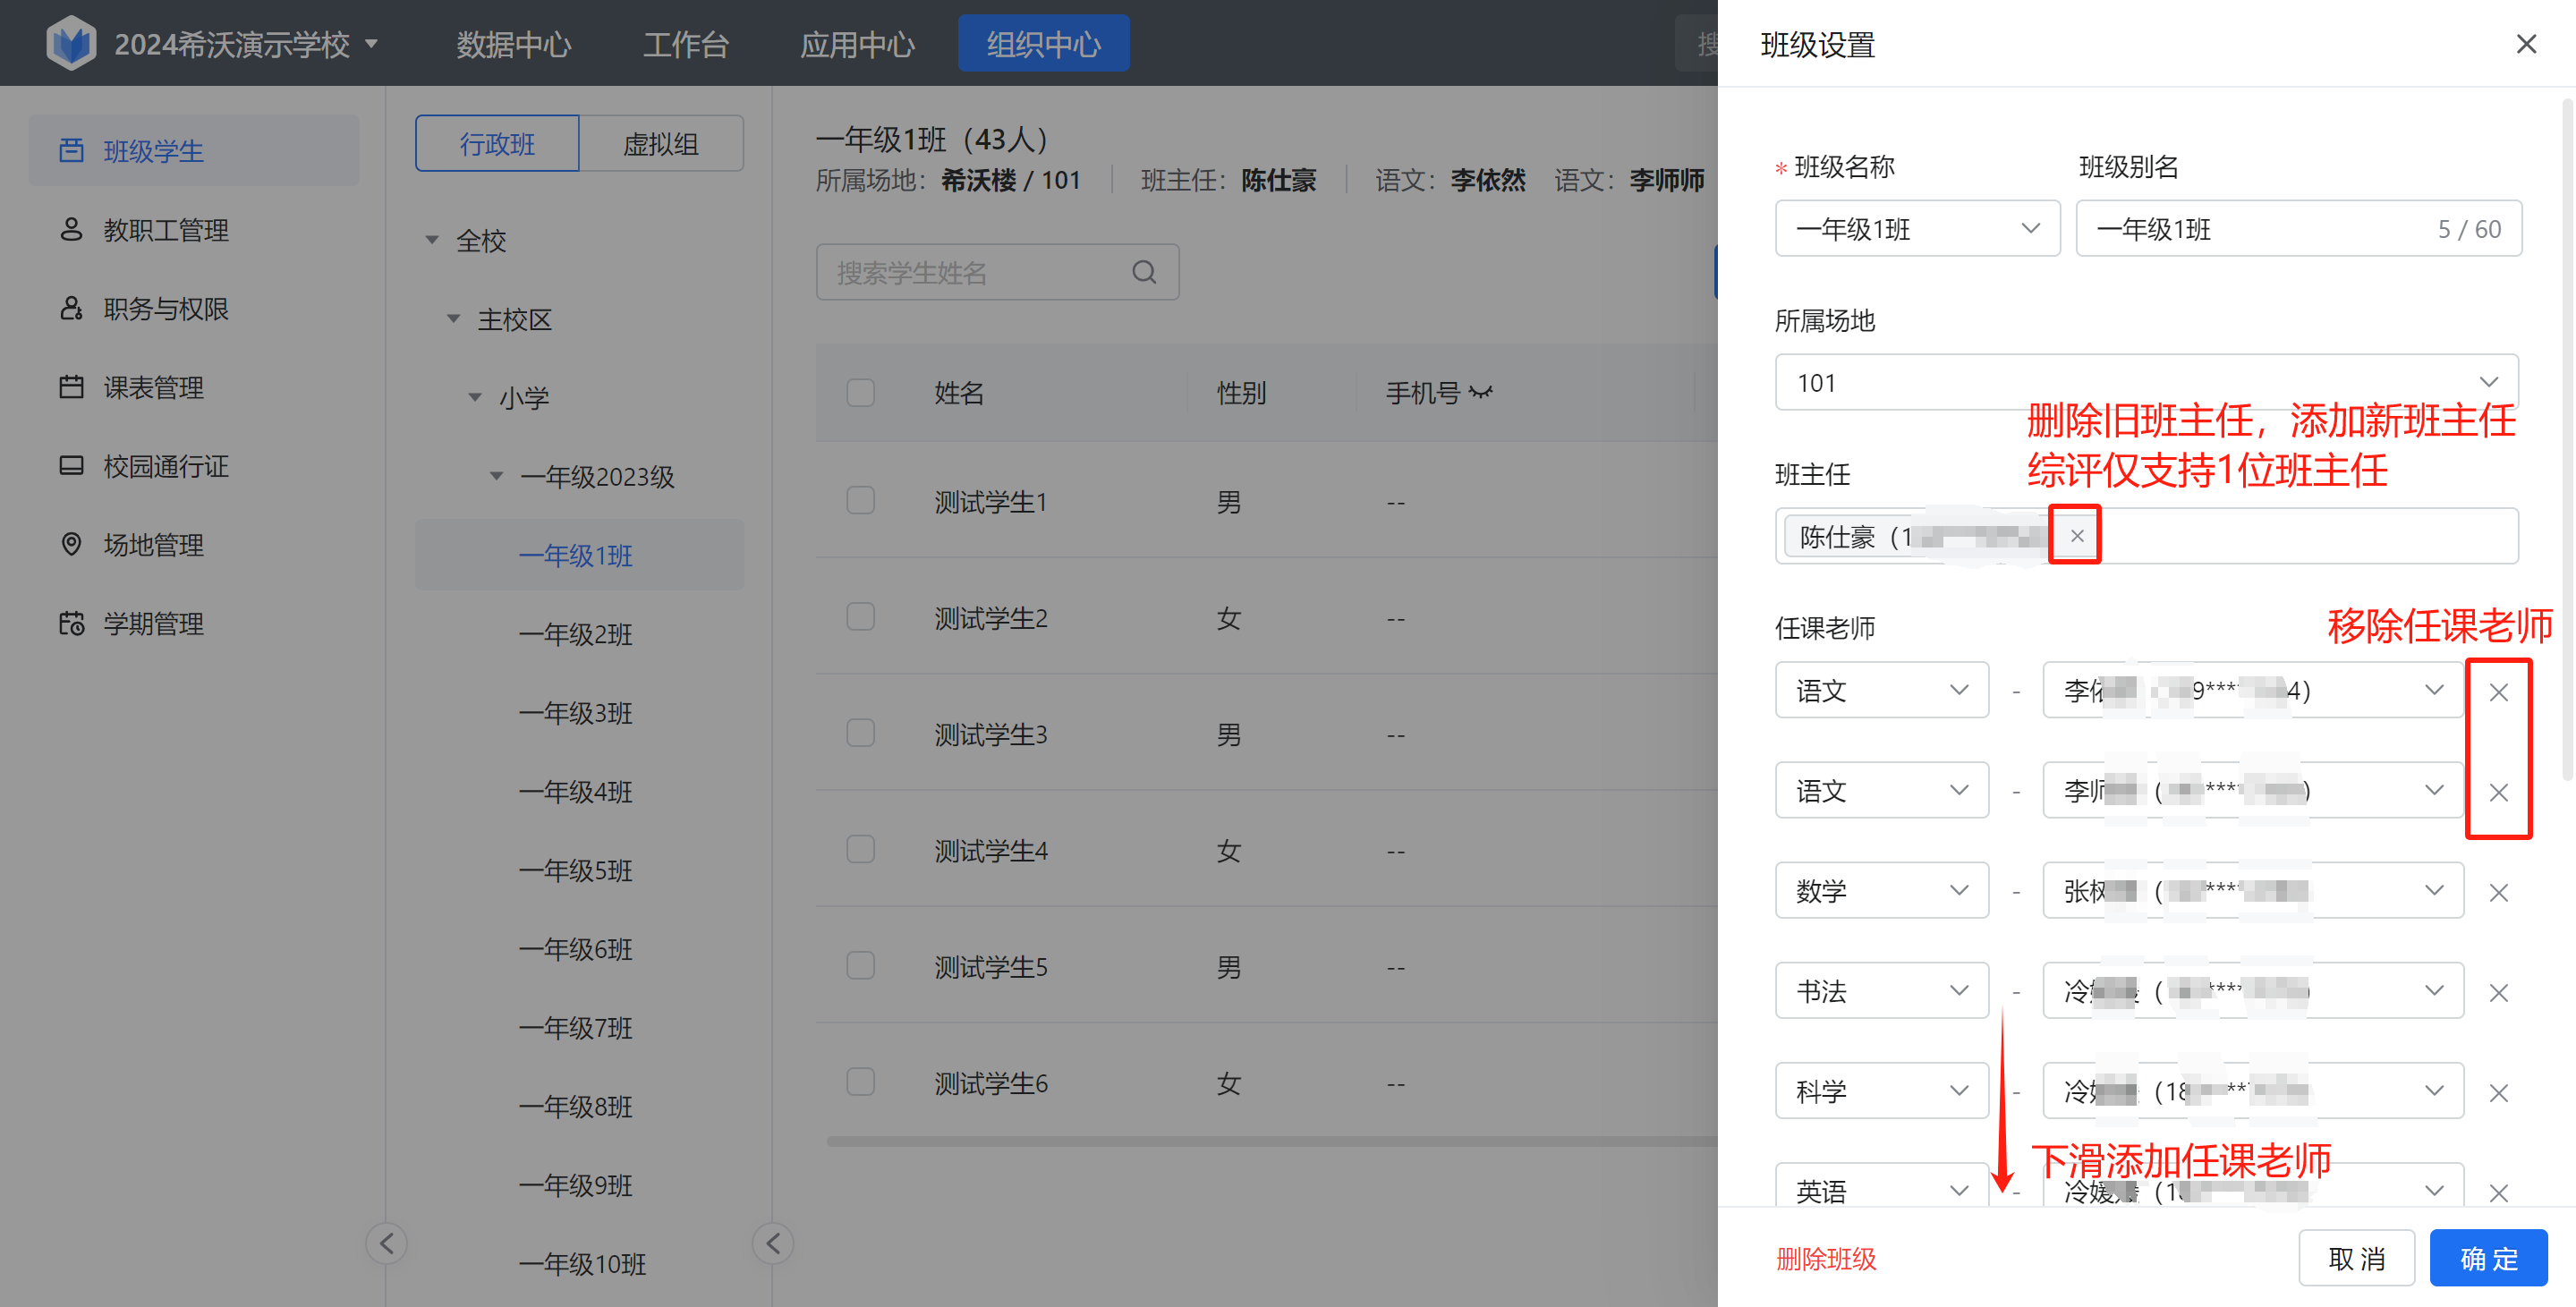
Task: Open the 班级名称 dropdown
Action: pyautogui.click(x=1917, y=228)
